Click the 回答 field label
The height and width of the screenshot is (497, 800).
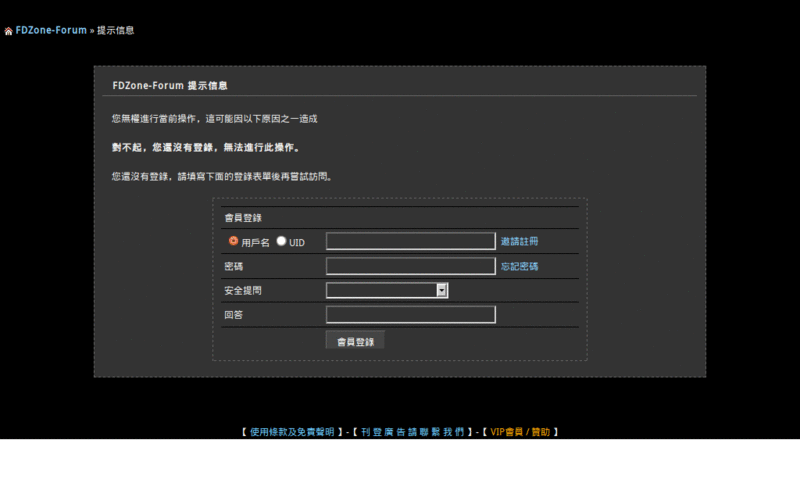point(234,315)
